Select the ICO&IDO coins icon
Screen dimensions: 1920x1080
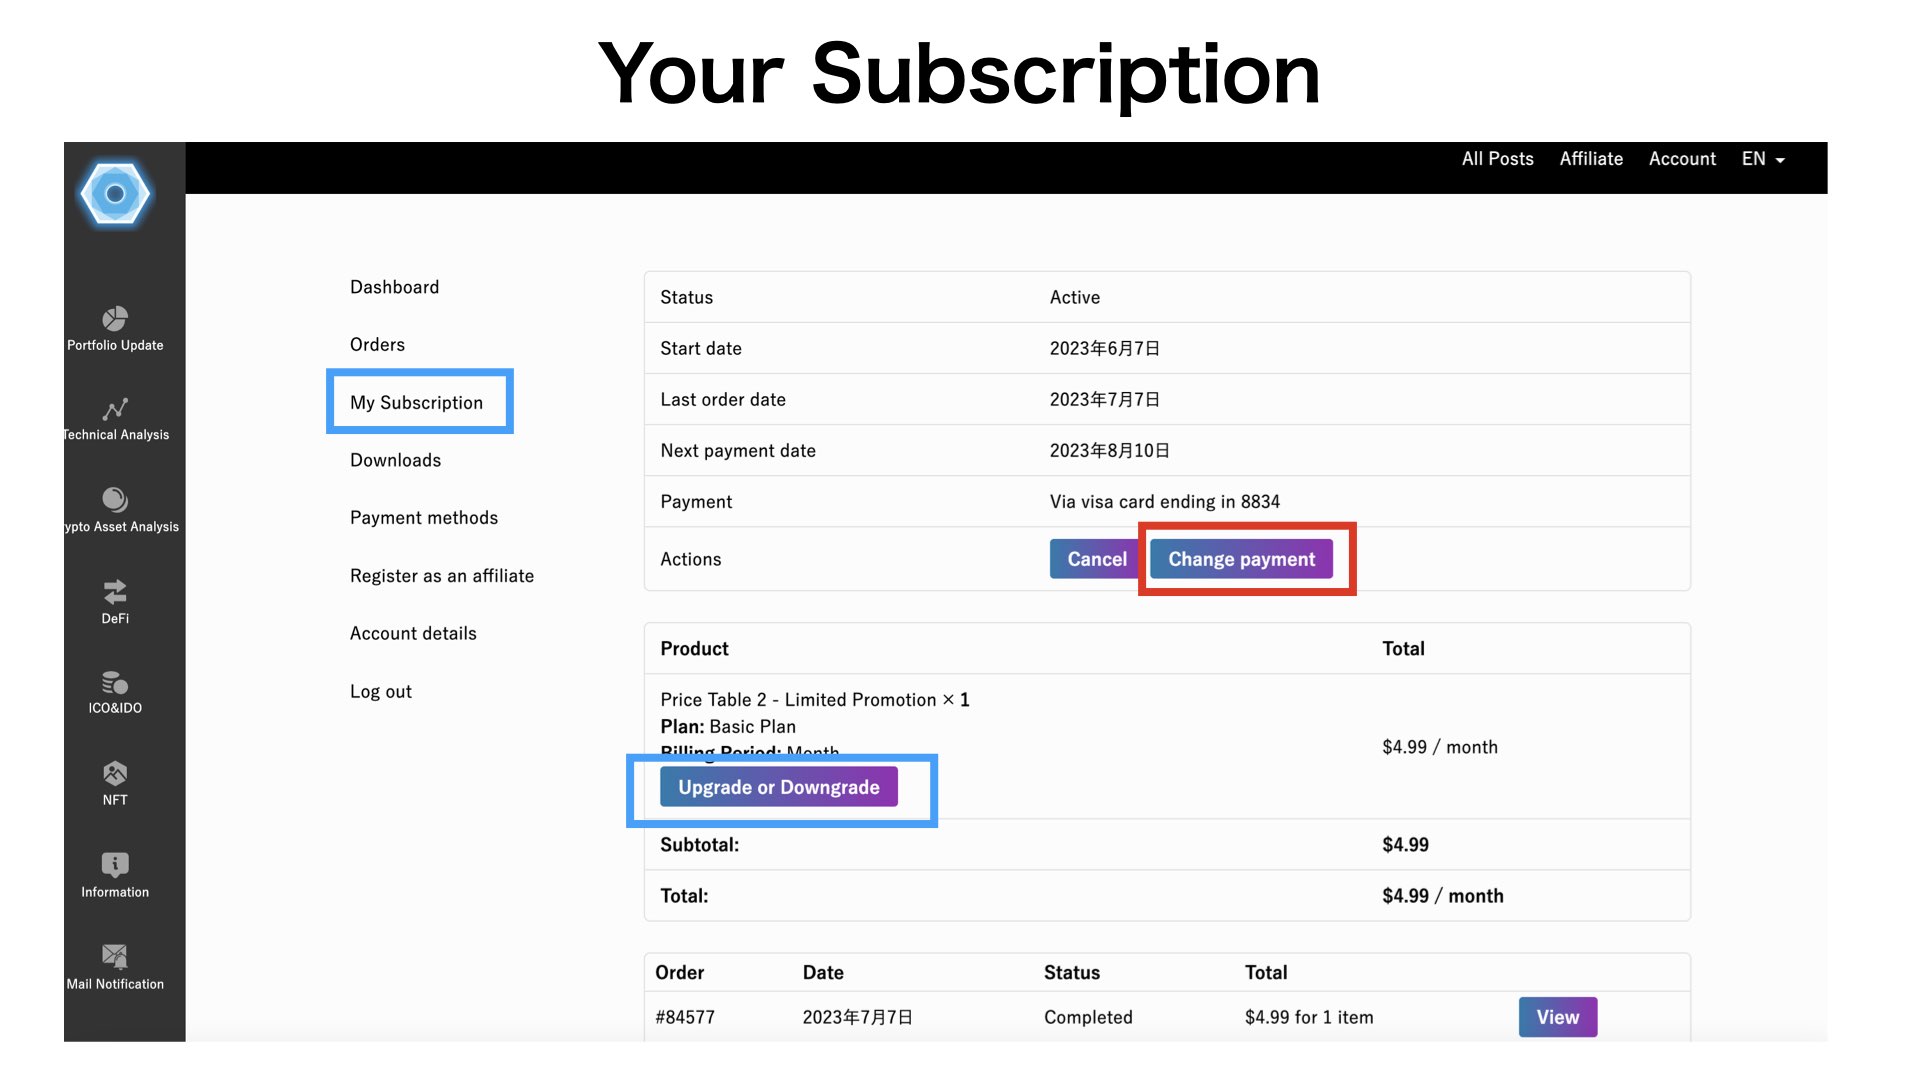tap(115, 682)
